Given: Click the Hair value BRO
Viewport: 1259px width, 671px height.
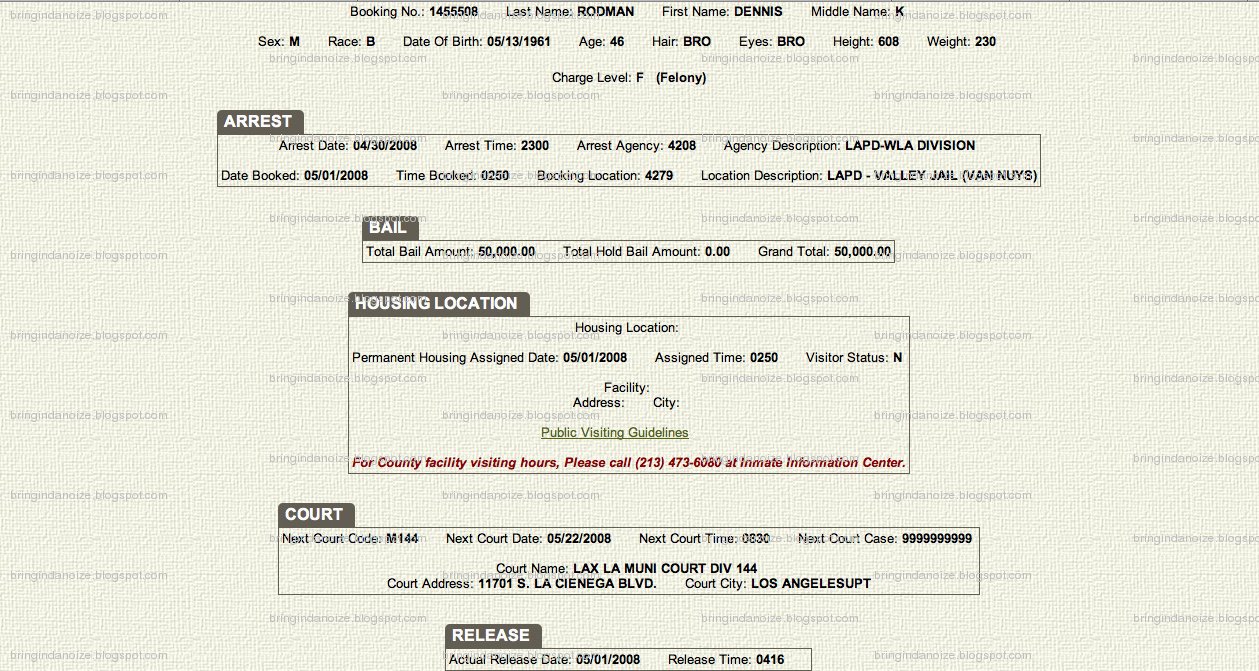Looking at the screenshot, I should point(697,42).
